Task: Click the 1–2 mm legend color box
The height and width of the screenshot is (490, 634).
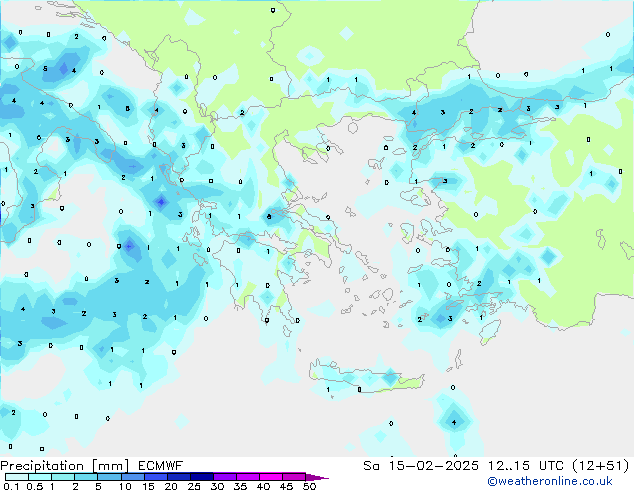Action: pyautogui.click(x=63, y=477)
